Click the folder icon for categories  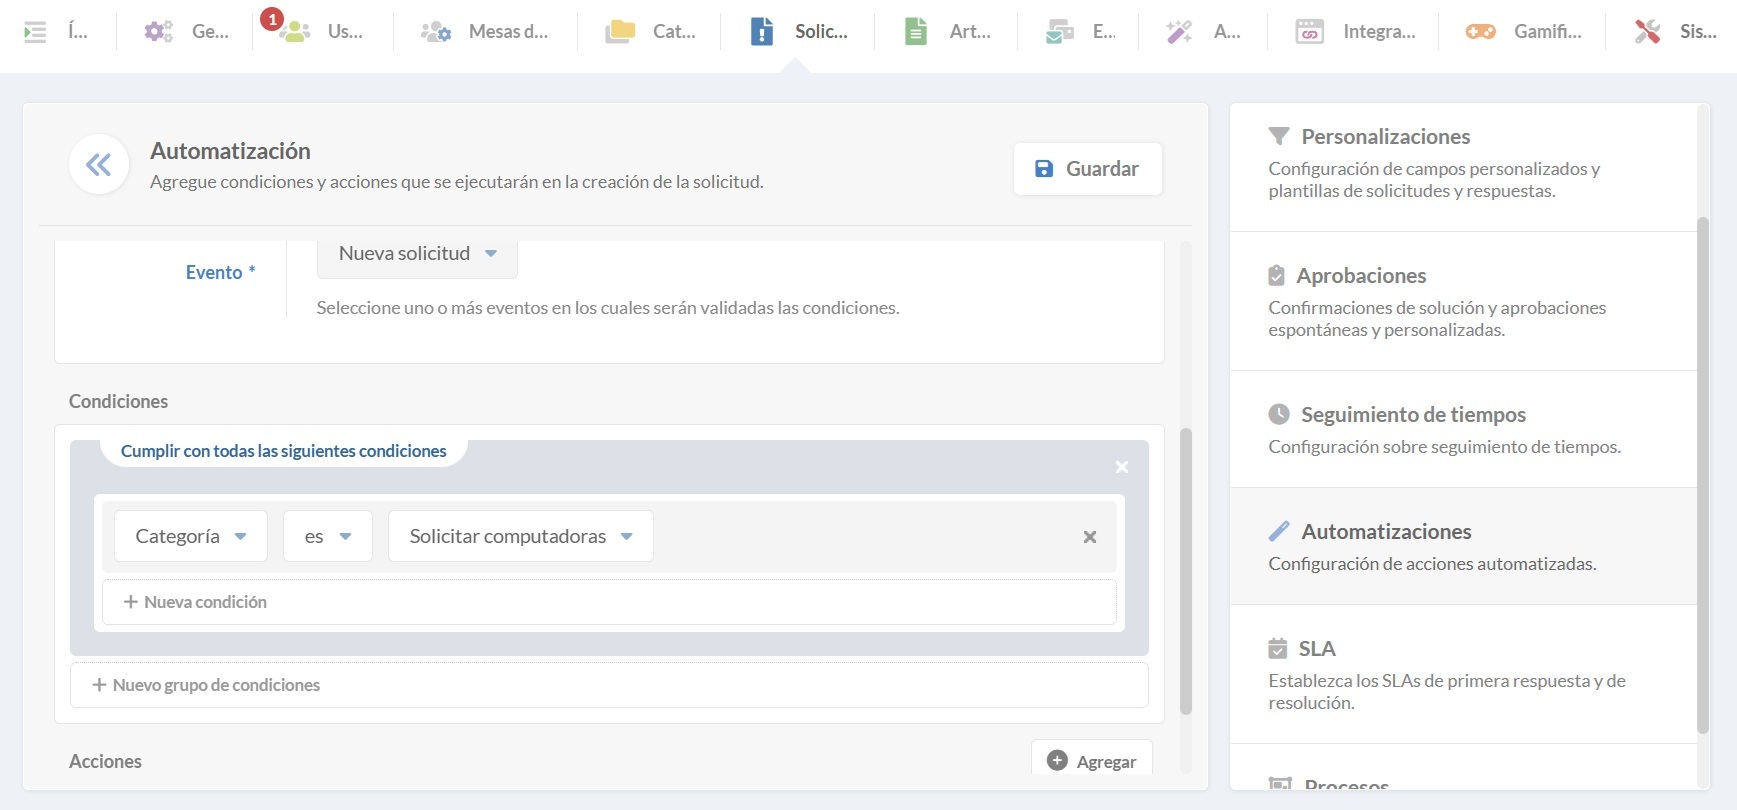pyautogui.click(x=620, y=32)
